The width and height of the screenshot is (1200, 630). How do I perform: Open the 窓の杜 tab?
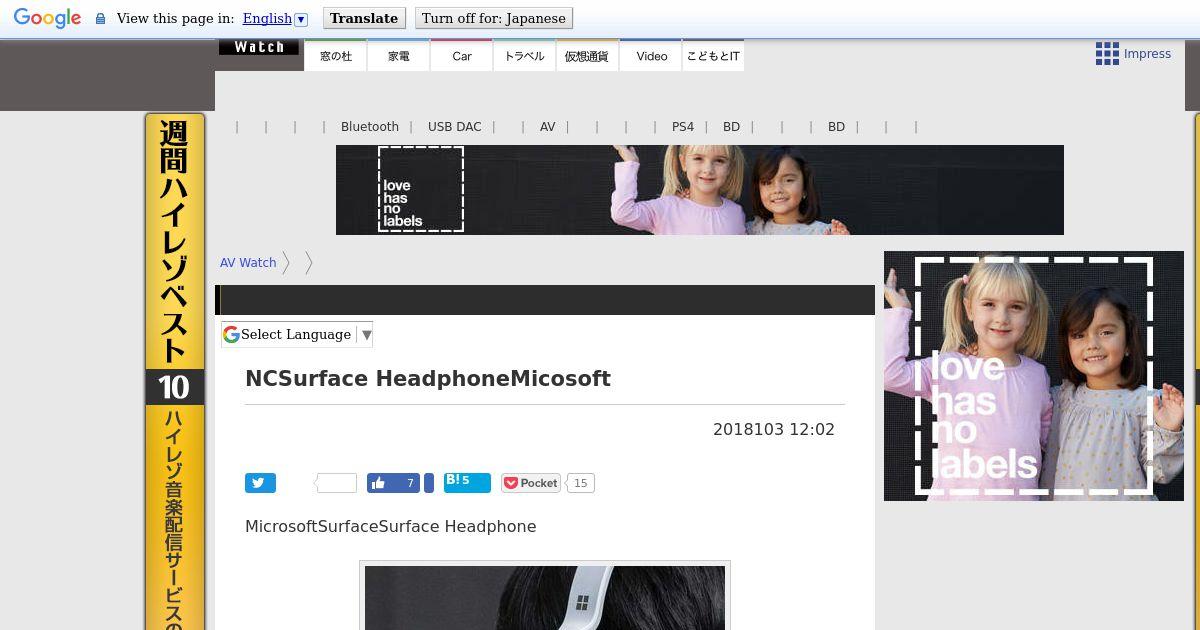(336, 56)
